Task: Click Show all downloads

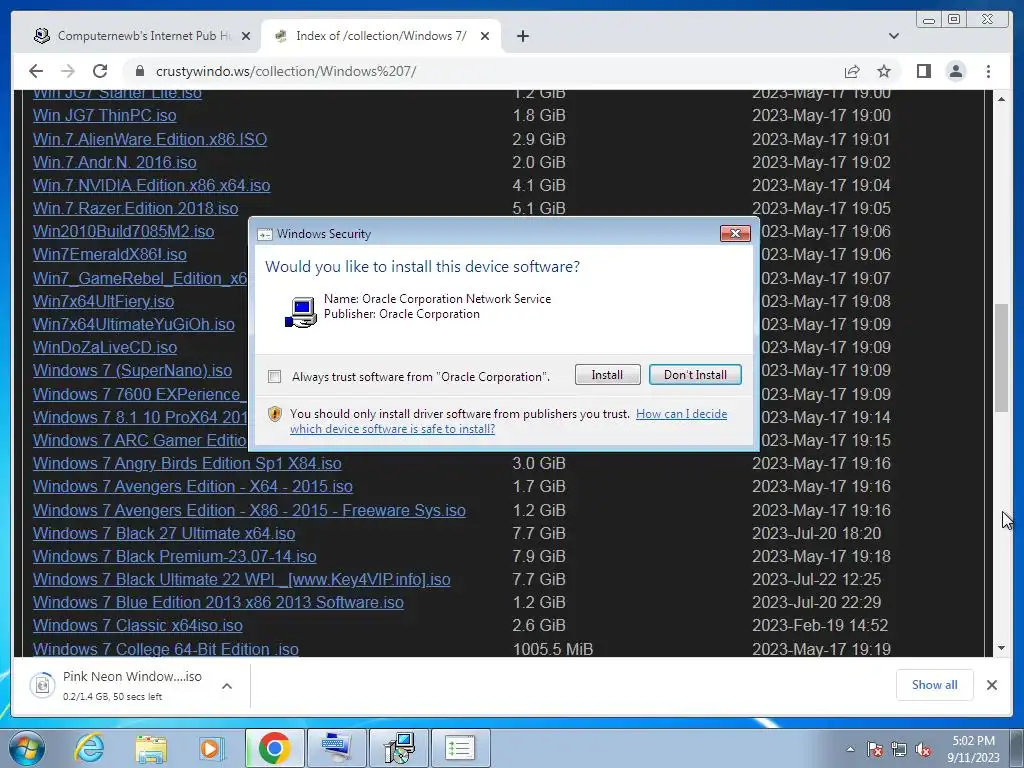Action: [x=934, y=685]
